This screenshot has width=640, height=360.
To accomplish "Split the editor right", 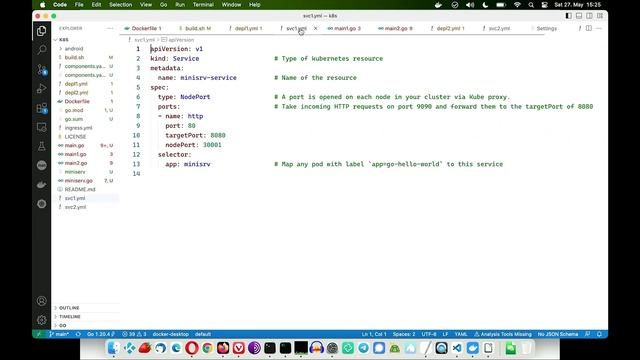I will pos(589,28).
